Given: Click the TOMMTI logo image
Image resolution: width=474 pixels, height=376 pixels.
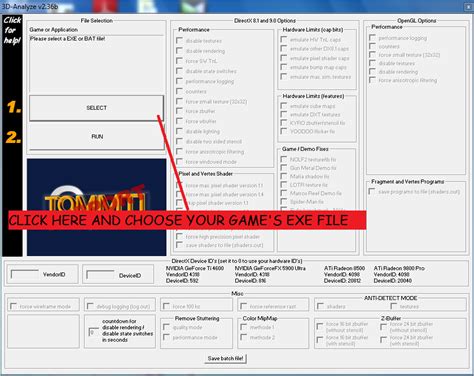Looking at the screenshot, I should click(97, 207).
